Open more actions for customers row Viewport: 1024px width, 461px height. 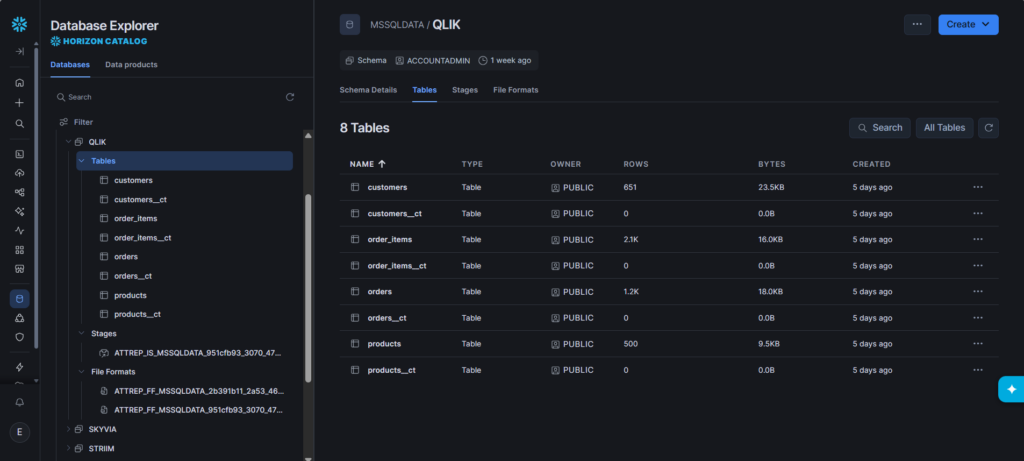(x=978, y=187)
